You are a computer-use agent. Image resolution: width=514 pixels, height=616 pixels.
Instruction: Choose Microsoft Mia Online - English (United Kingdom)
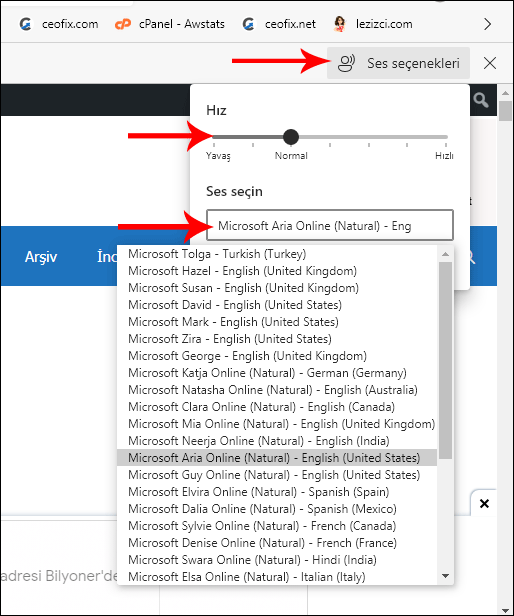pyautogui.click(x=277, y=424)
